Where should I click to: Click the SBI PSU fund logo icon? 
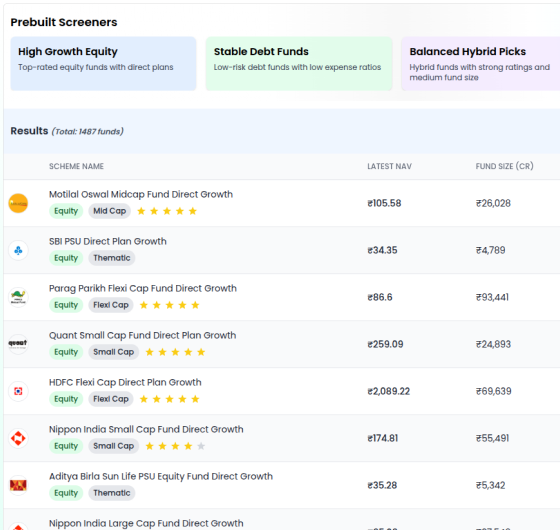(18, 250)
